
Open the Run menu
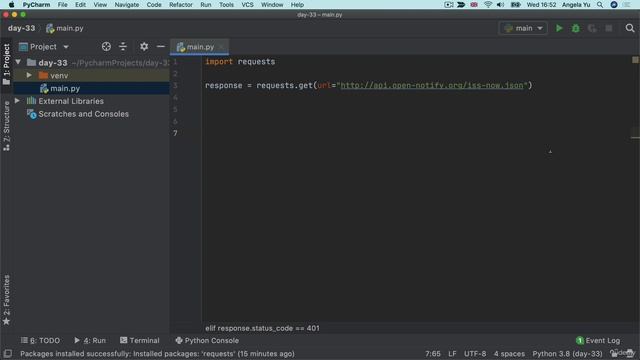pyautogui.click(x=206, y=4)
